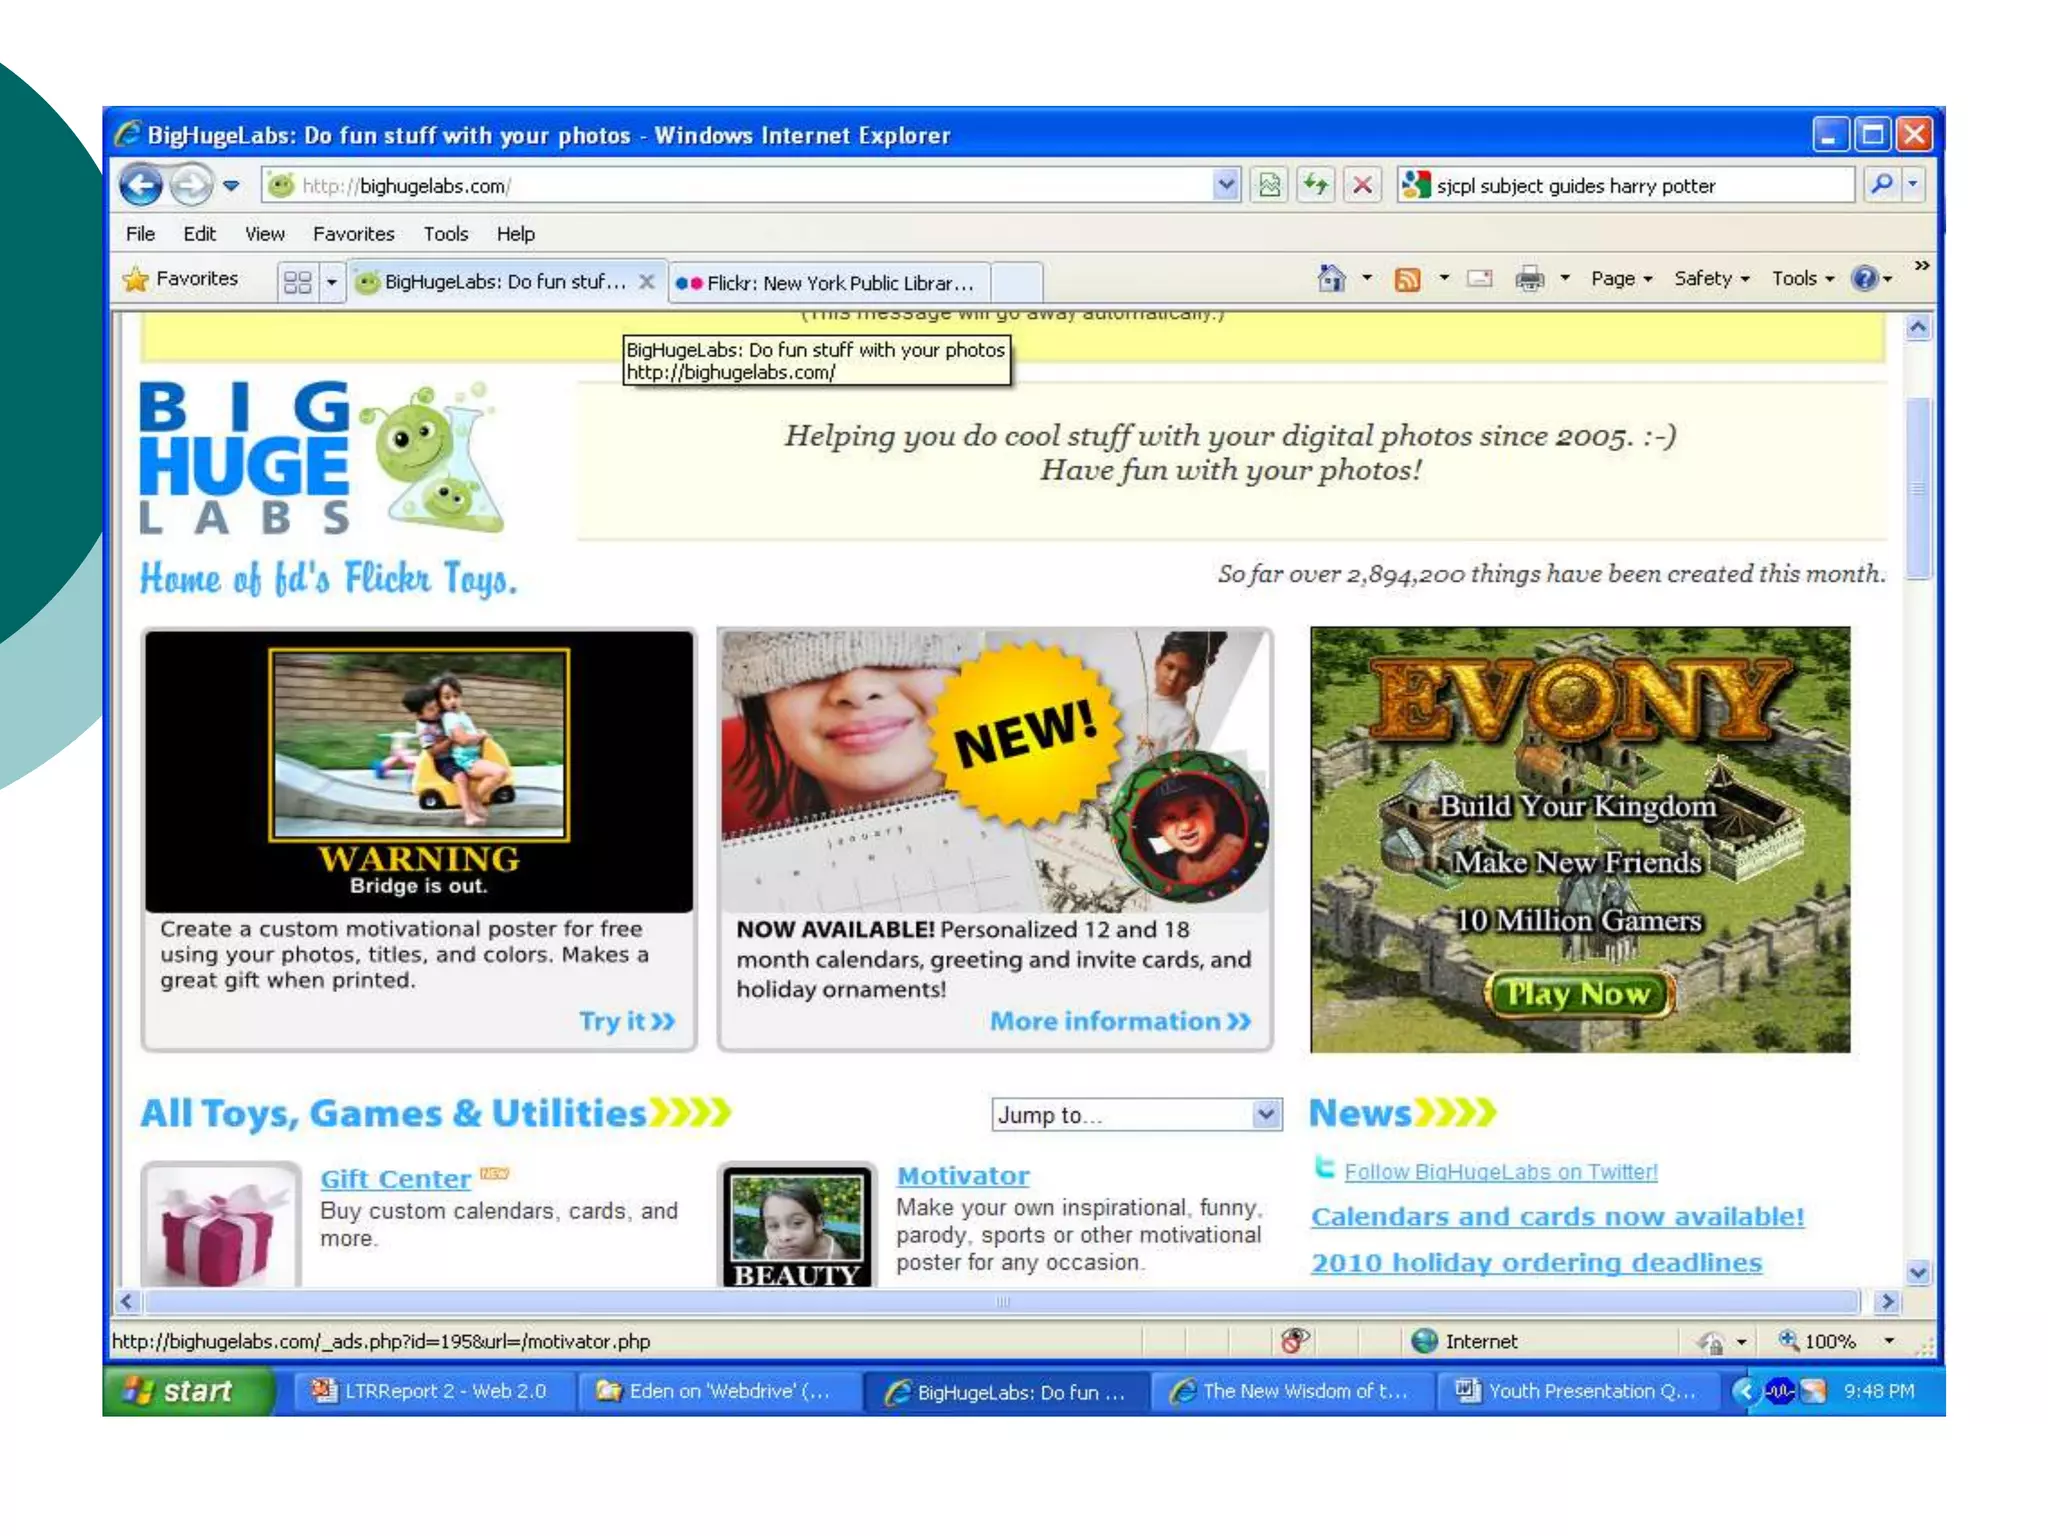
Task: Click the Refresh page icon
Action: [1316, 185]
